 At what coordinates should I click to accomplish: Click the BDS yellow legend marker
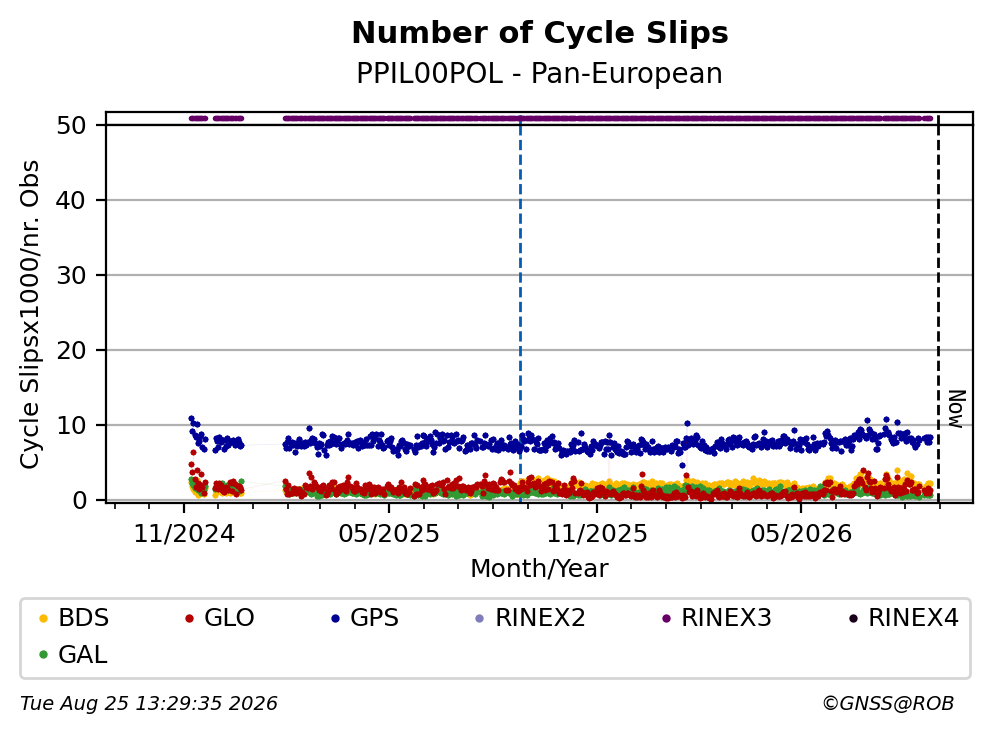[43, 618]
